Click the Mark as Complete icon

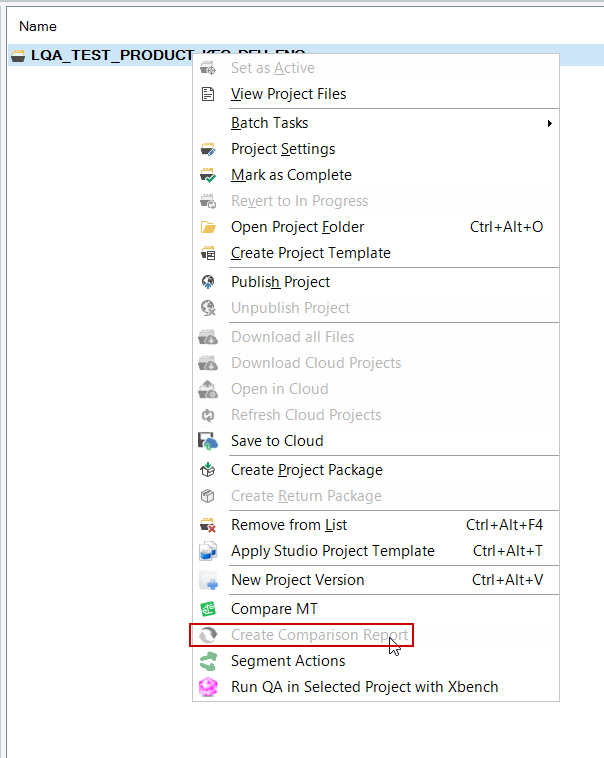point(208,175)
